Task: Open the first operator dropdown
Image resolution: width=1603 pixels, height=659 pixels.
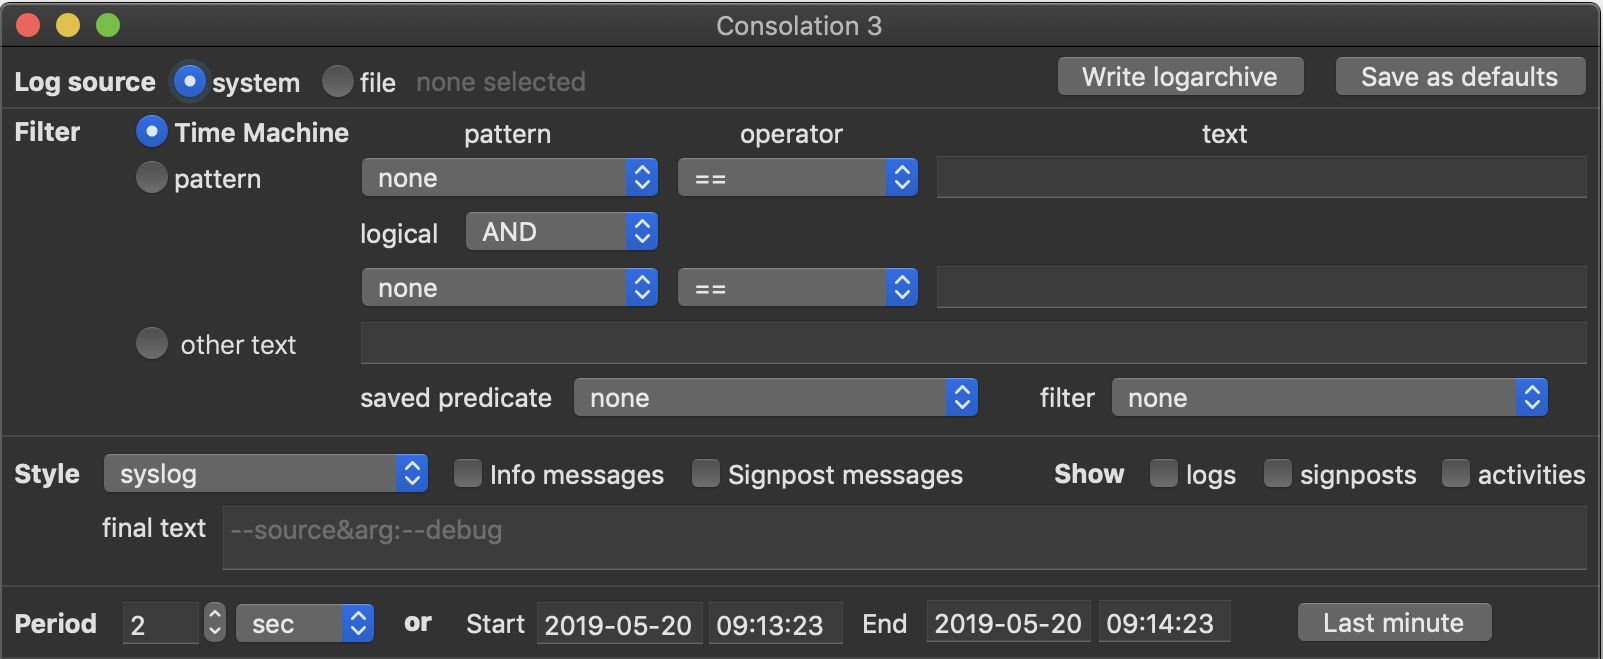Action: click(x=797, y=178)
